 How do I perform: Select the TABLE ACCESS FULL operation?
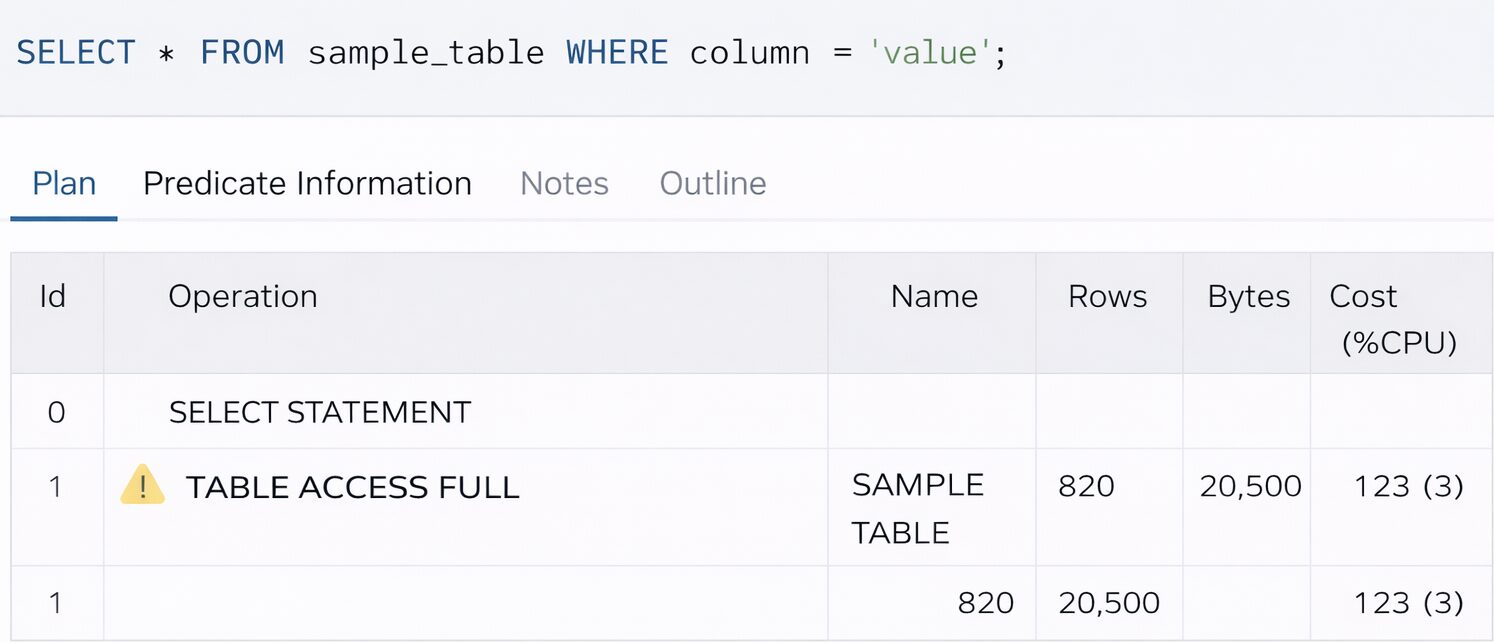click(x=352, y=487)
